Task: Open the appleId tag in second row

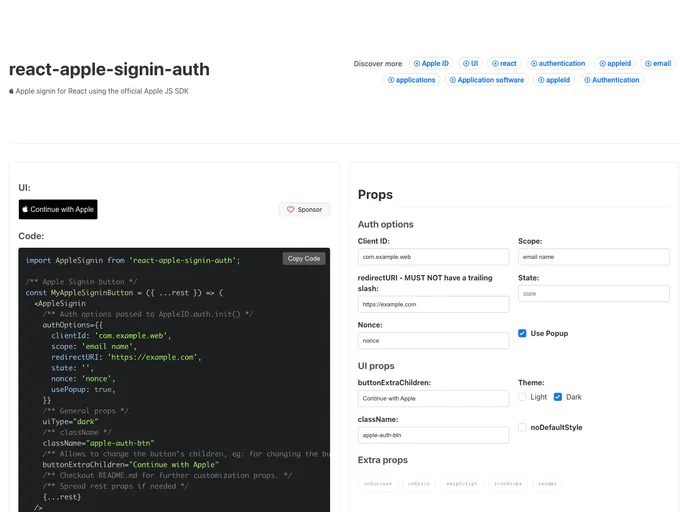Action: point(554,80)
